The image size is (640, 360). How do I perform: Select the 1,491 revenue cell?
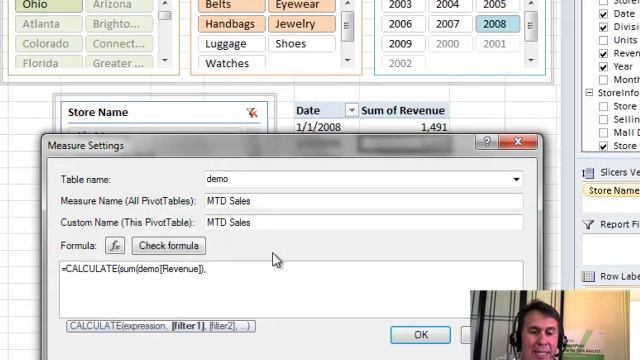(x=404, y=127)
